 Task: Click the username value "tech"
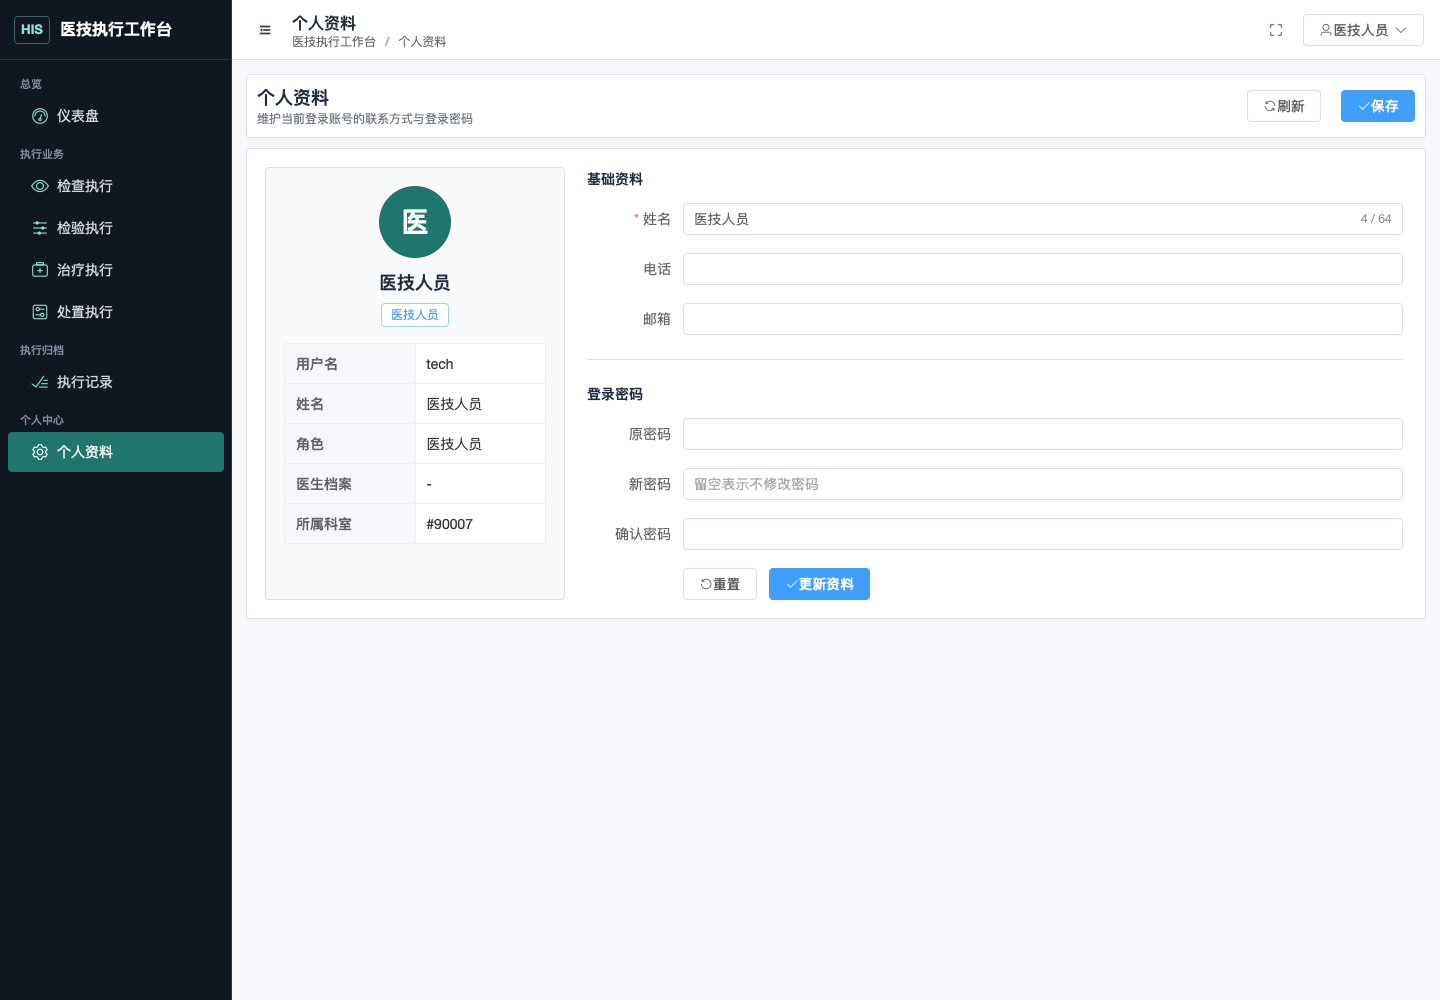(x=440, y=364)
